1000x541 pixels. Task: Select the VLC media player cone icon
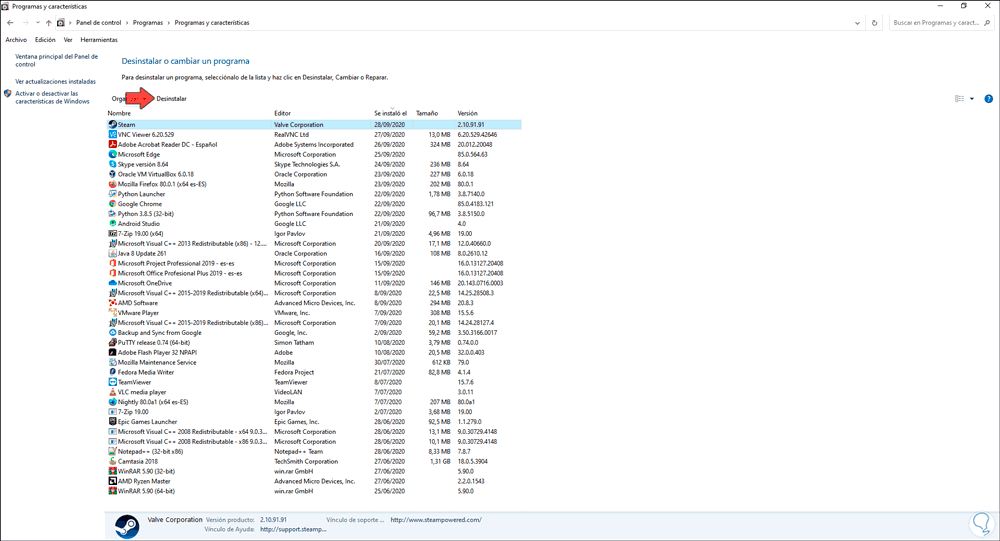click(112, 392)
